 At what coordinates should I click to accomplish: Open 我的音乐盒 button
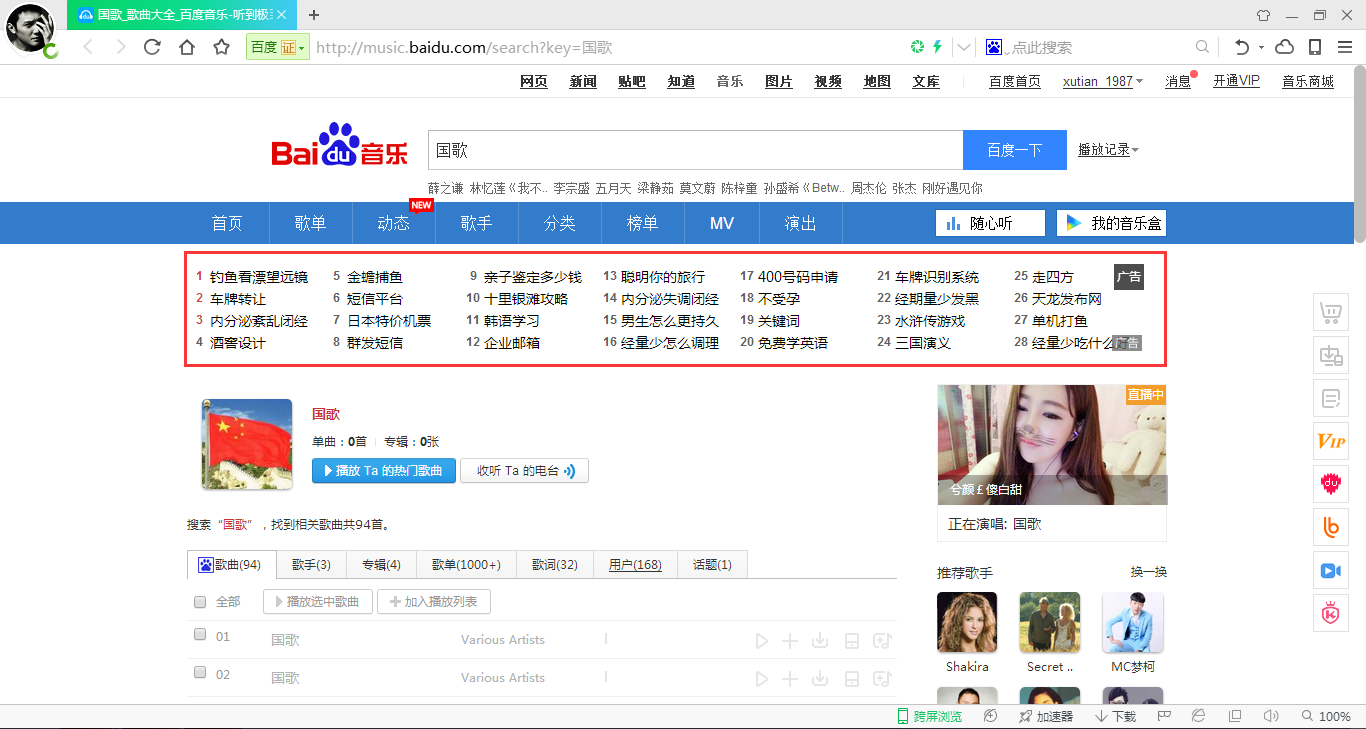tap(1112, 223)
